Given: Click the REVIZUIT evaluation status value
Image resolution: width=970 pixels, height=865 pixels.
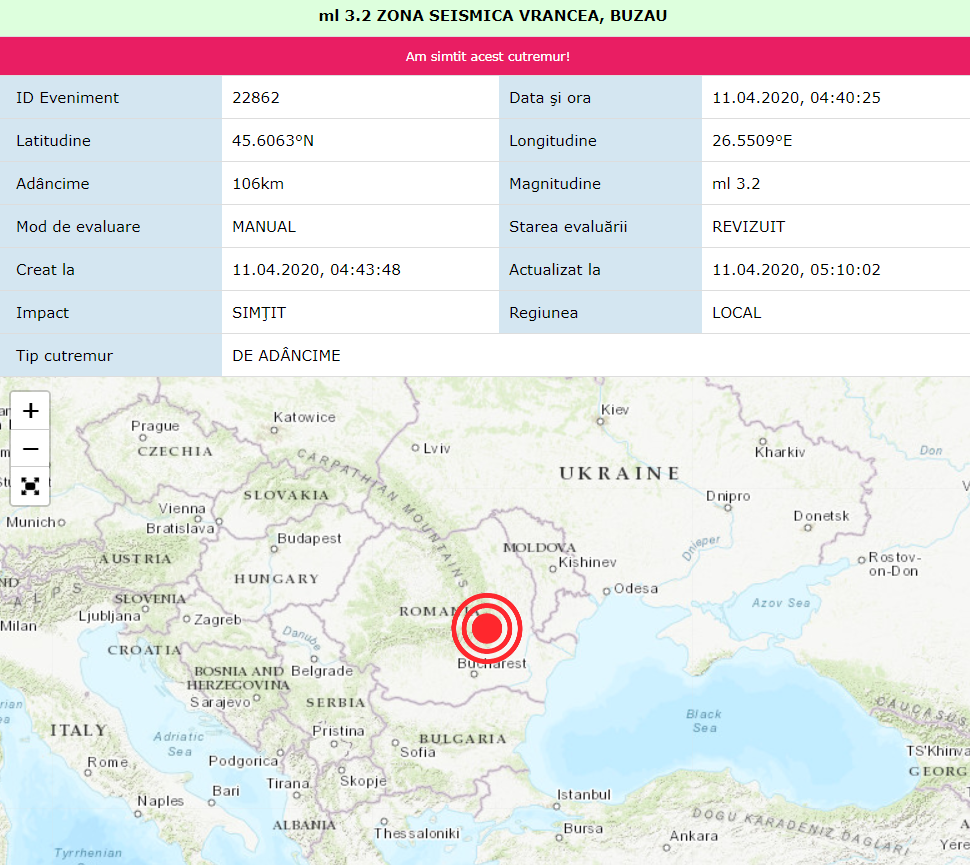Looking at the screenshot, I should pos(748,227).
